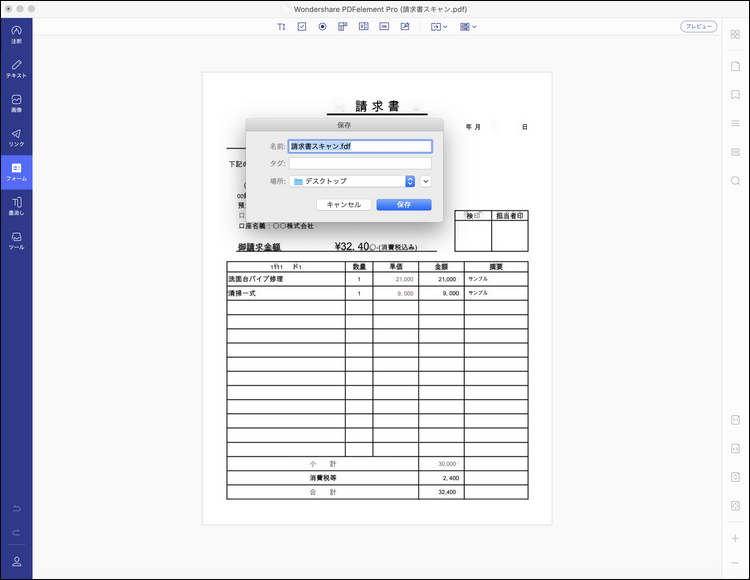Click the 担当者印 stamp box header
Image resolution: width=750 pixels, height=580 pixels.
[x=509, y=216]
